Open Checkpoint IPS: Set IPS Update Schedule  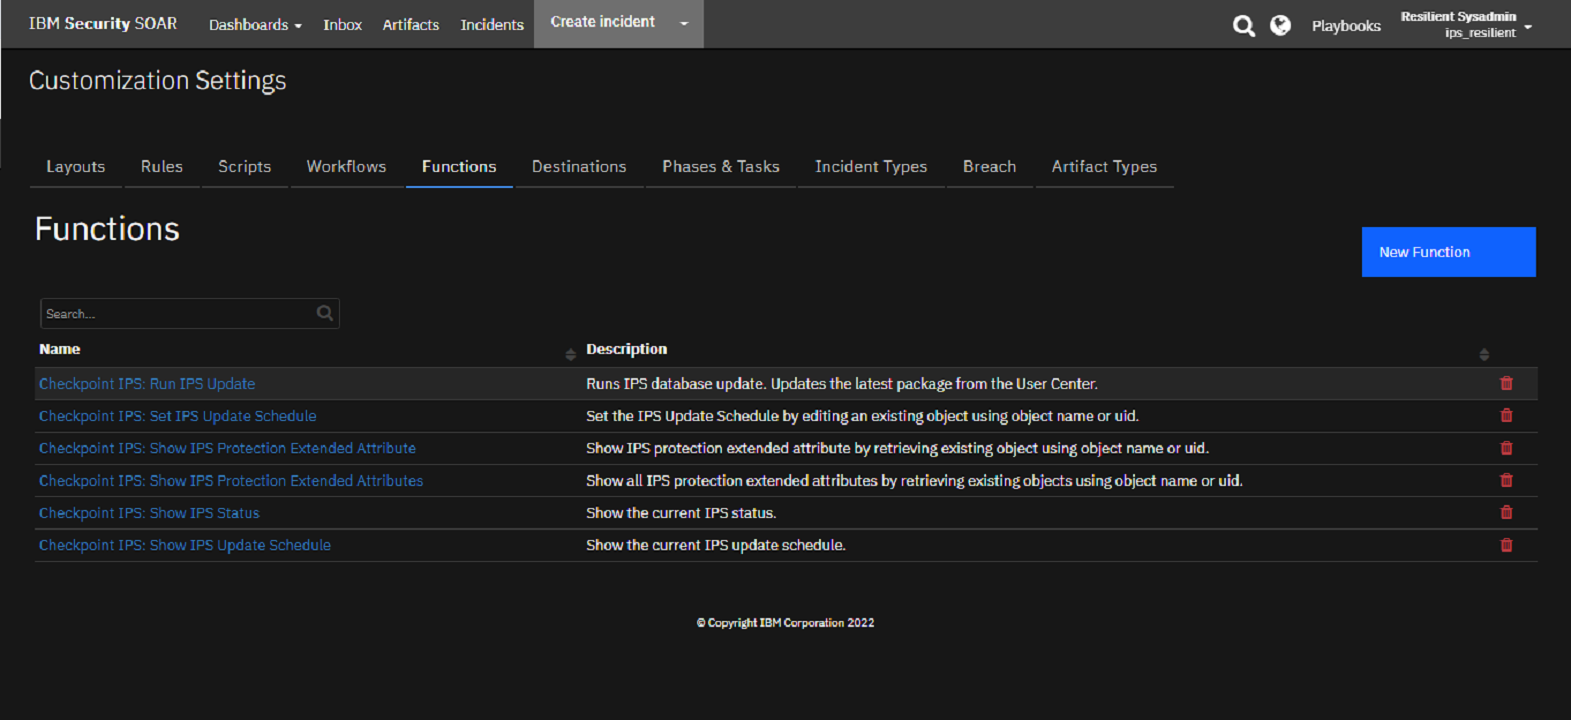(x=178, y=416)
